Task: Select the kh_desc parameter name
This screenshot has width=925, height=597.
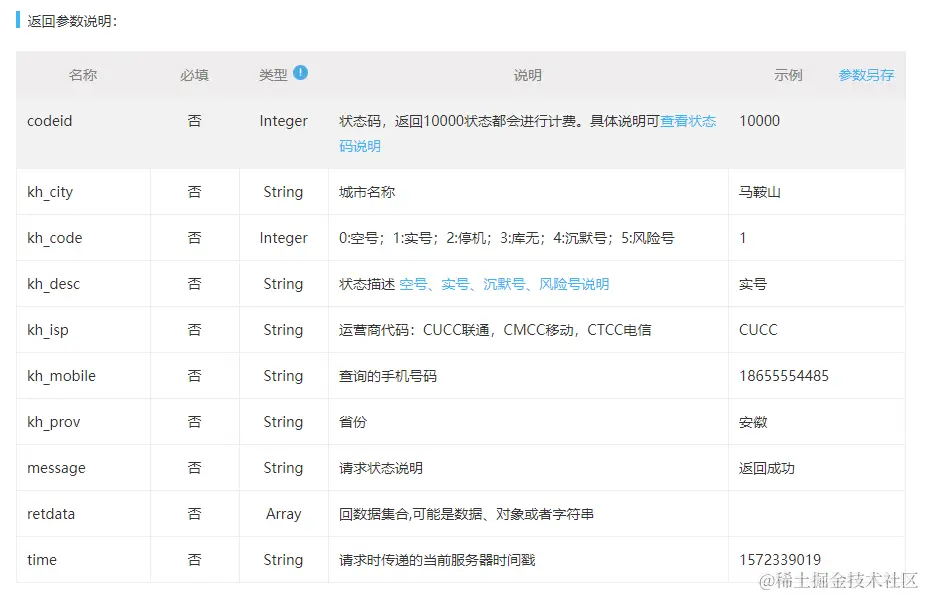Action: (53, 284)
